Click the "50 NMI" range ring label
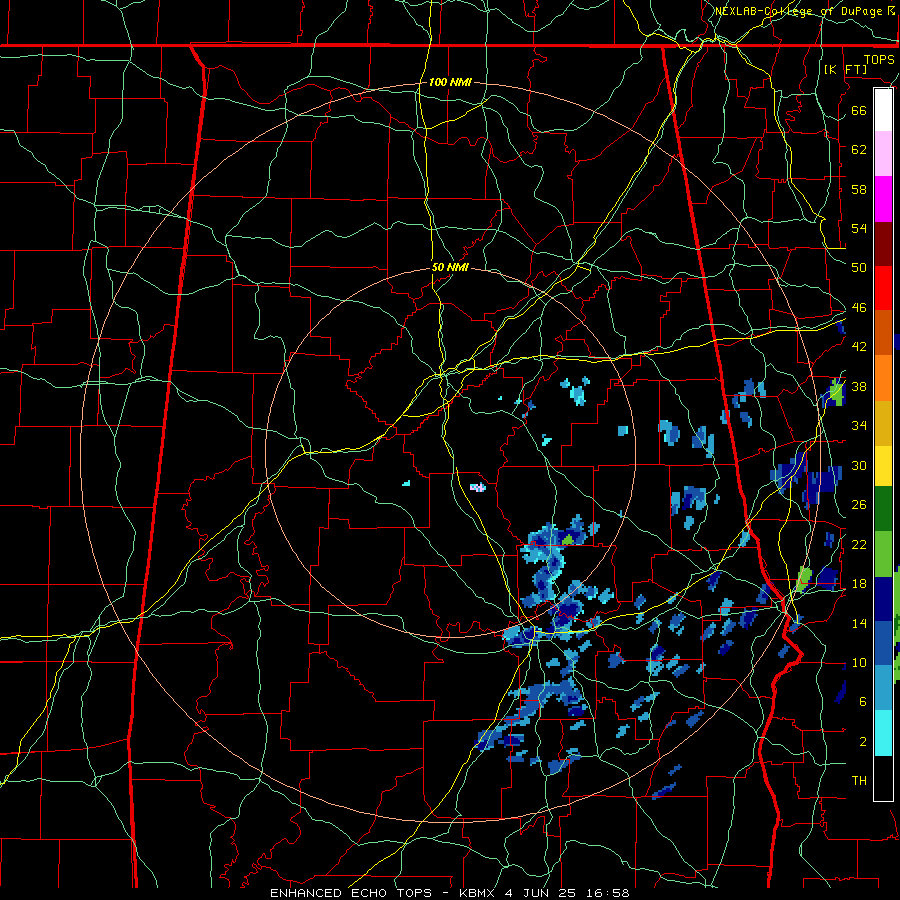Screen dimensions: 900x900 pyautogui.click(x=450, y=267)
